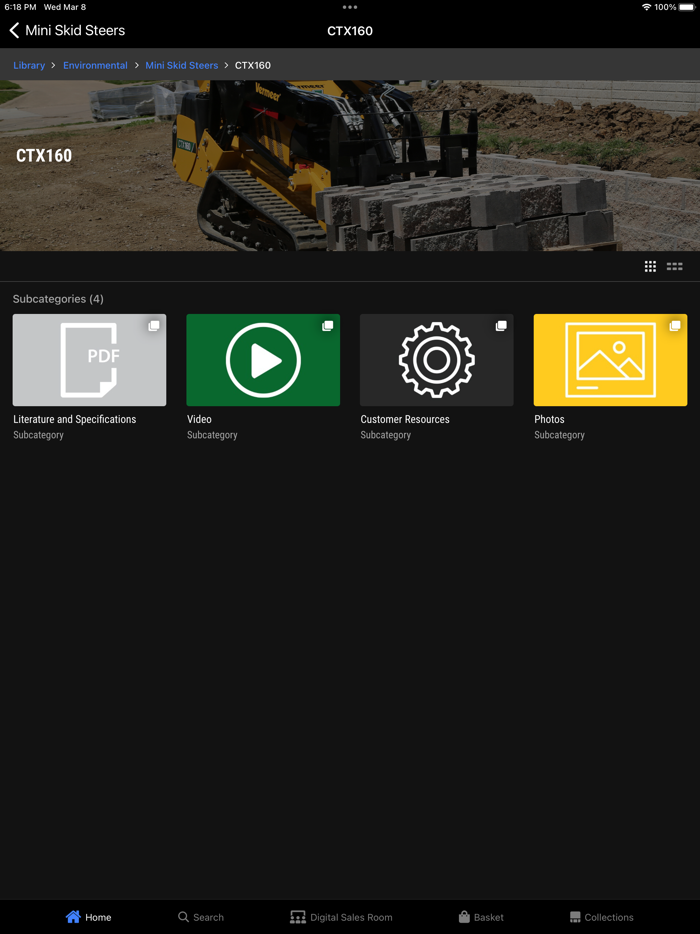Tap the battery status indicator
700x934 pixels.
[686, 7]
